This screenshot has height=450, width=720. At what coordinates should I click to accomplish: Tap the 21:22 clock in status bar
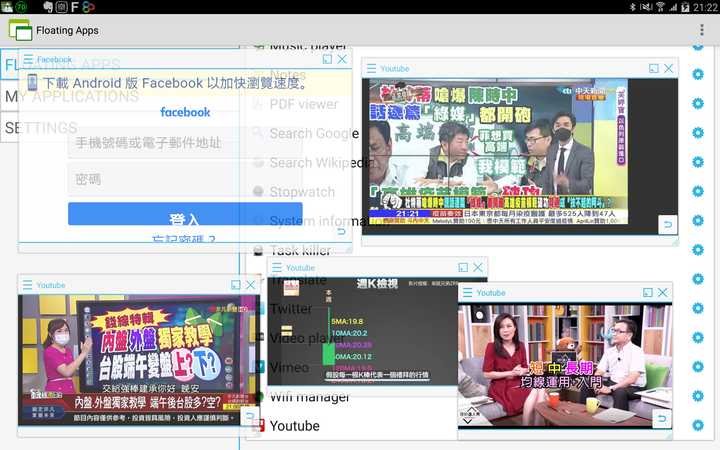(x=704, y=7)
